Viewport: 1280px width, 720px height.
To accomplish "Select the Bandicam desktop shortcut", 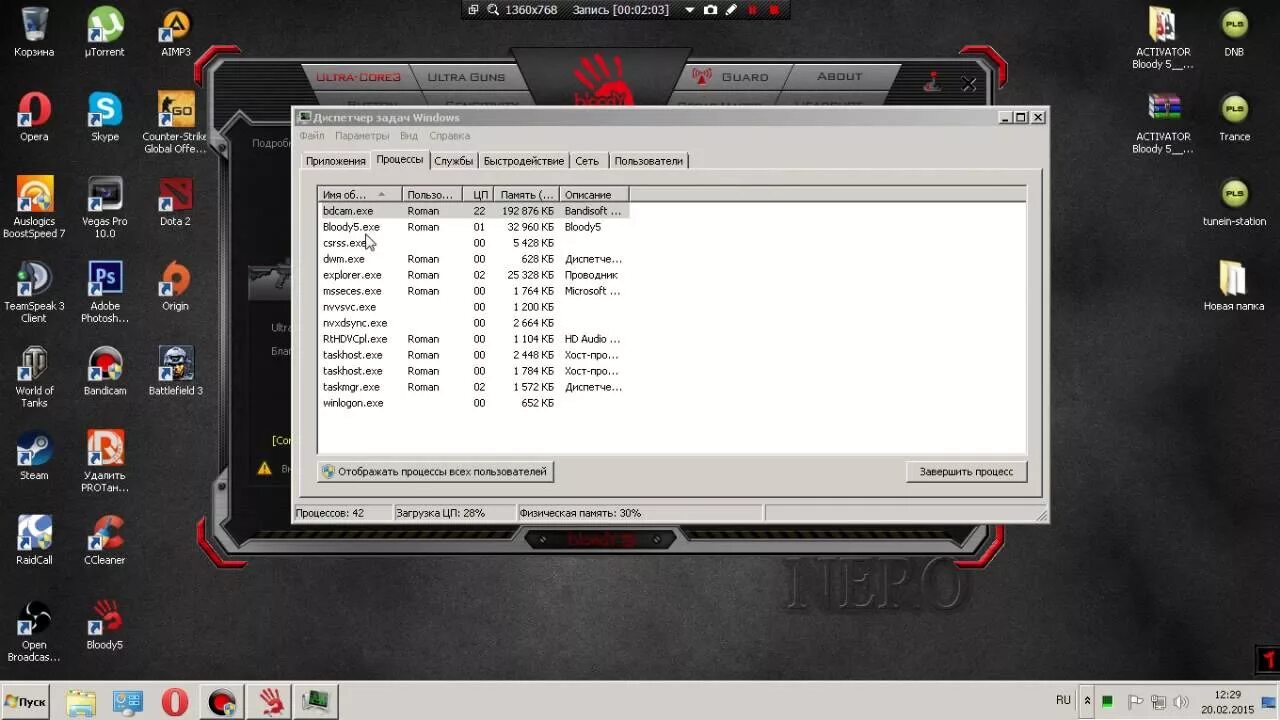I will click(x=105, y=371).
